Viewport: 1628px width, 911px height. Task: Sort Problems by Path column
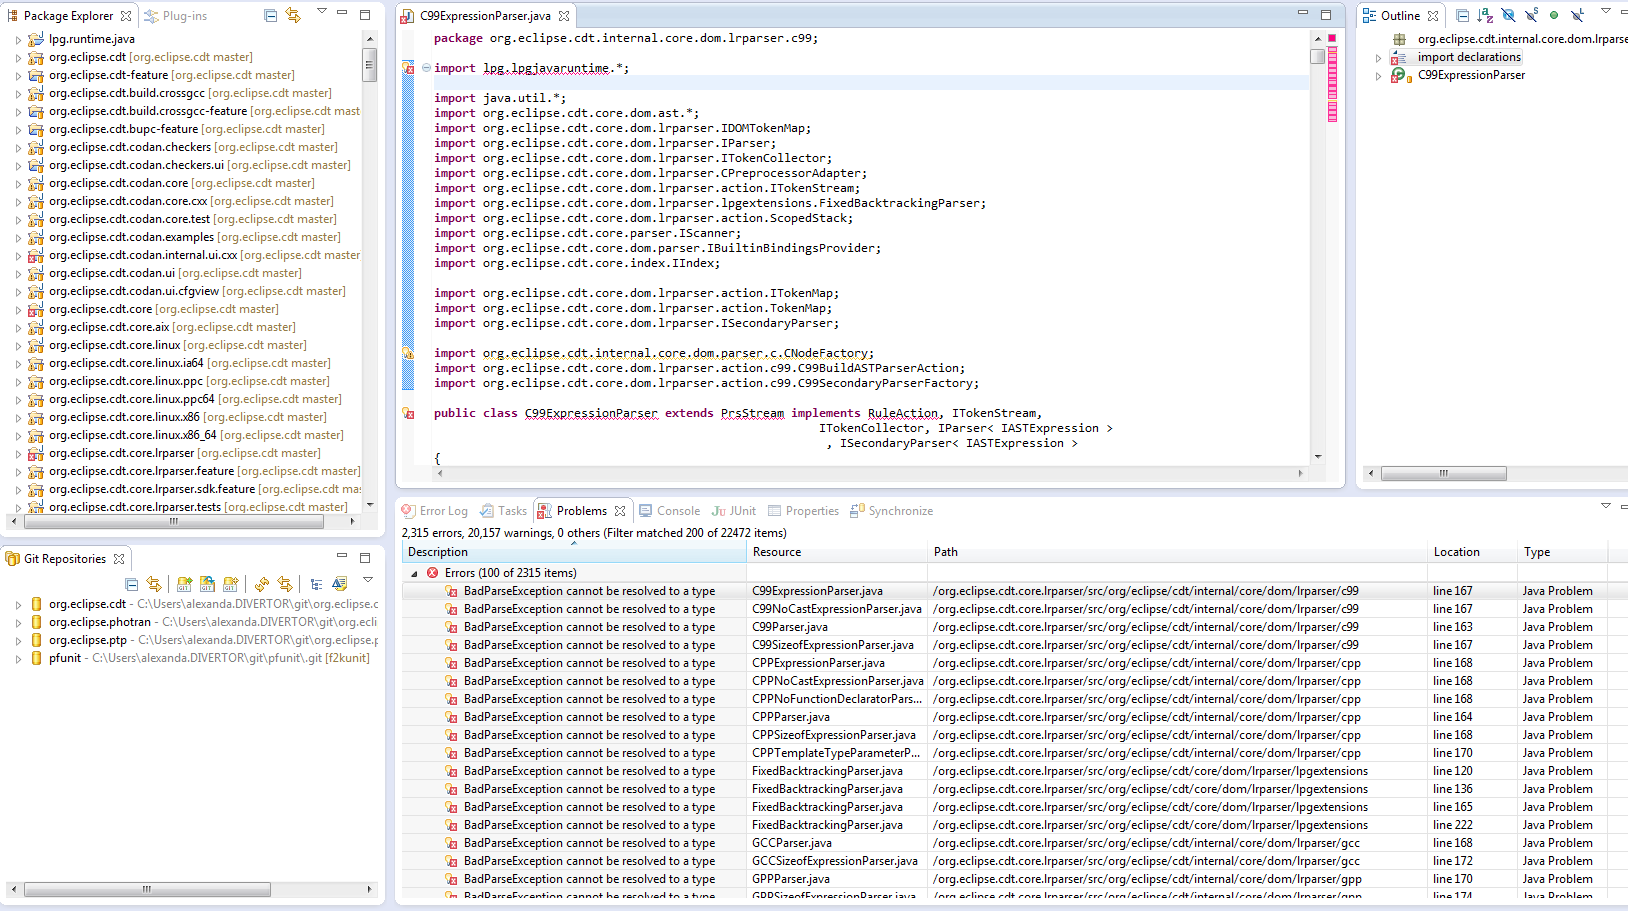click(x=1177, y=552)
